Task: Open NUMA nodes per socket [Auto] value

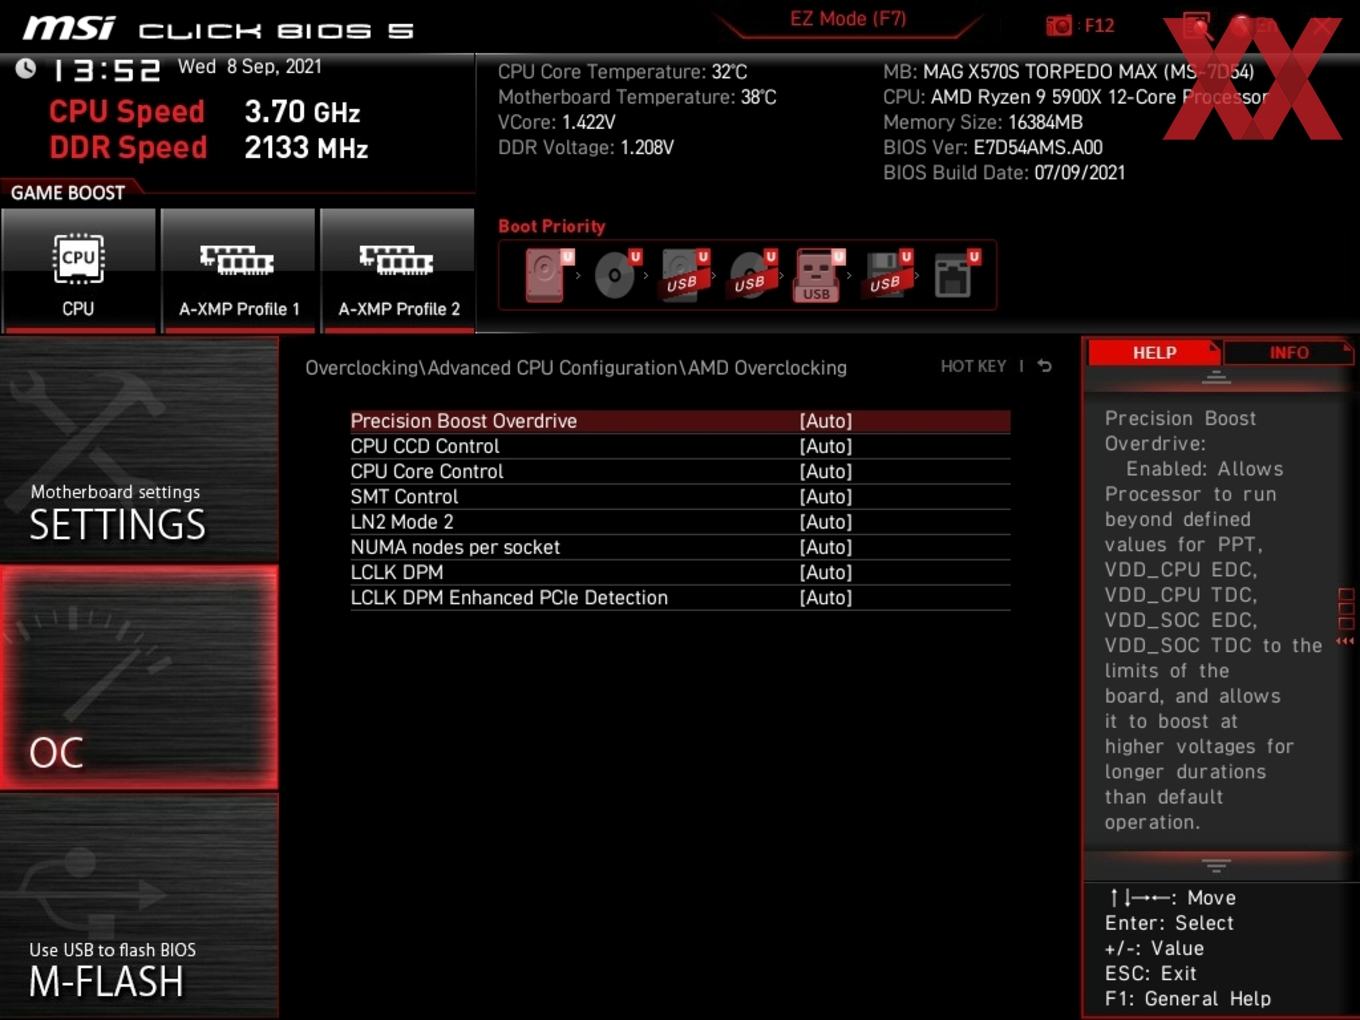Action: click(826, 547)
